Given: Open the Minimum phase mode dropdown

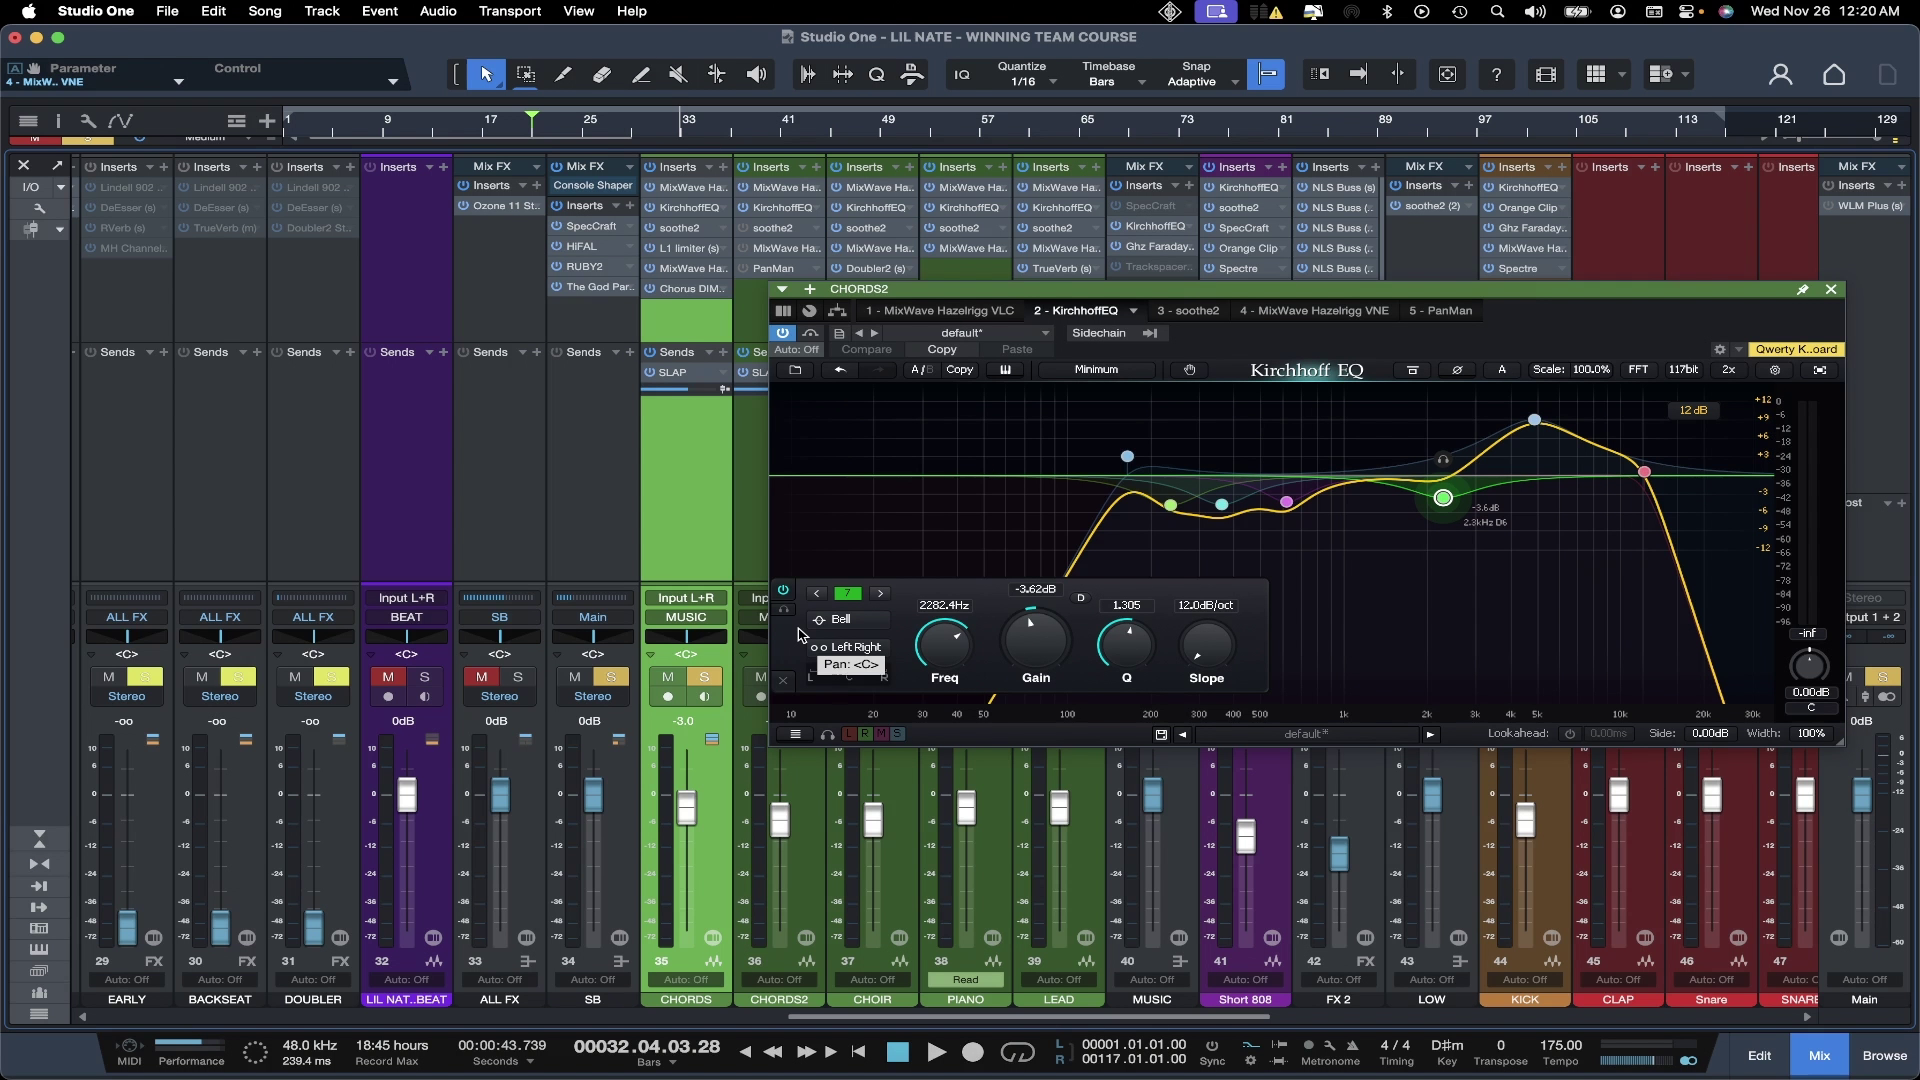Looking at the screenshot, I should point(1096,370).
